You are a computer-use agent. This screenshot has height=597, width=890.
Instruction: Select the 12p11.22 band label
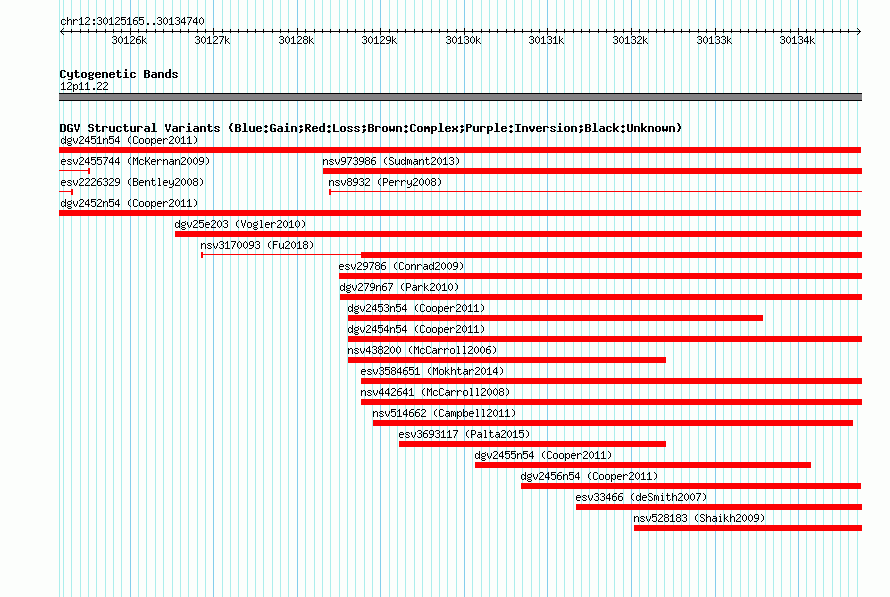[84, 86]
